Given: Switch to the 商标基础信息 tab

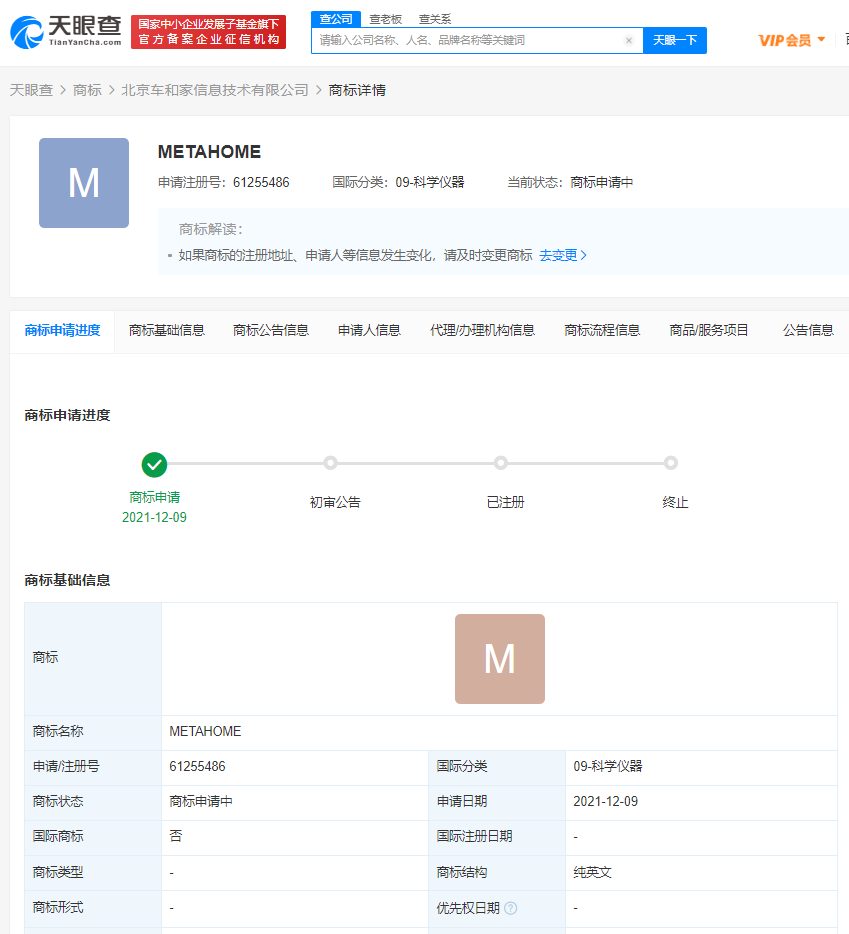Looking at the screenshot, I should click(x=167, y=330).
